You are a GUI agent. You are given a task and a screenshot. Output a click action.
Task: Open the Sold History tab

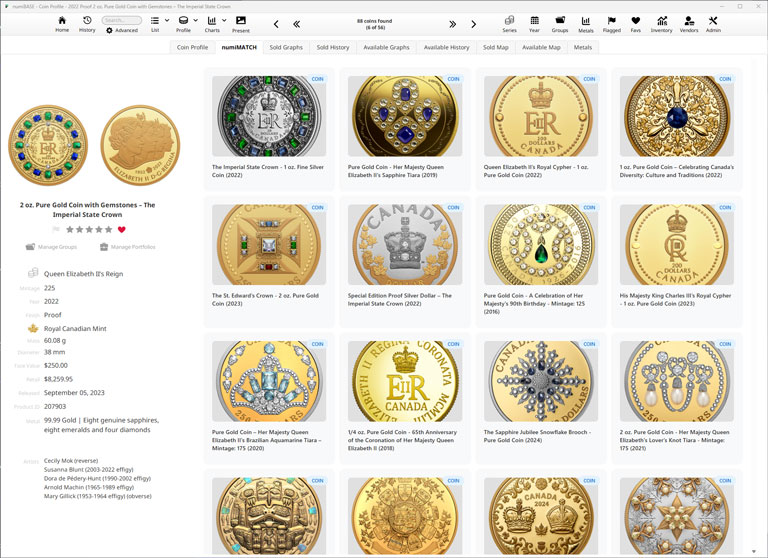pyautogui.click(x=333, y=48)
